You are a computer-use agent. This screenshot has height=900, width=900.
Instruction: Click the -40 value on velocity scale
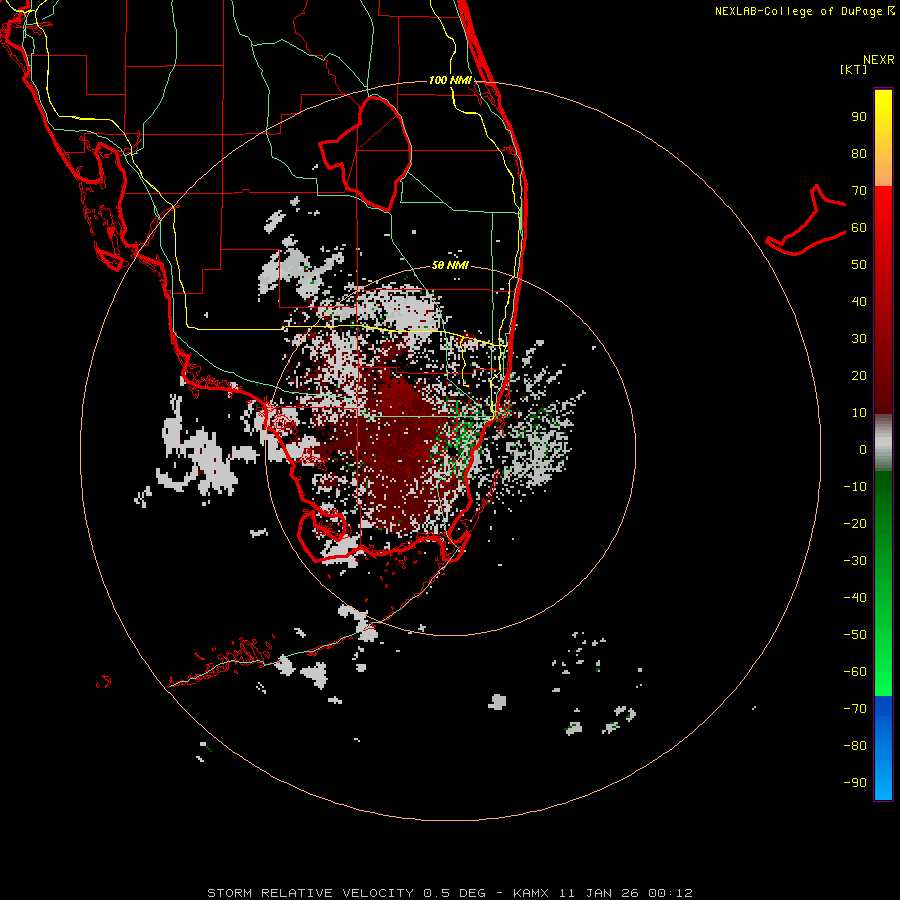tap(855, 598)
